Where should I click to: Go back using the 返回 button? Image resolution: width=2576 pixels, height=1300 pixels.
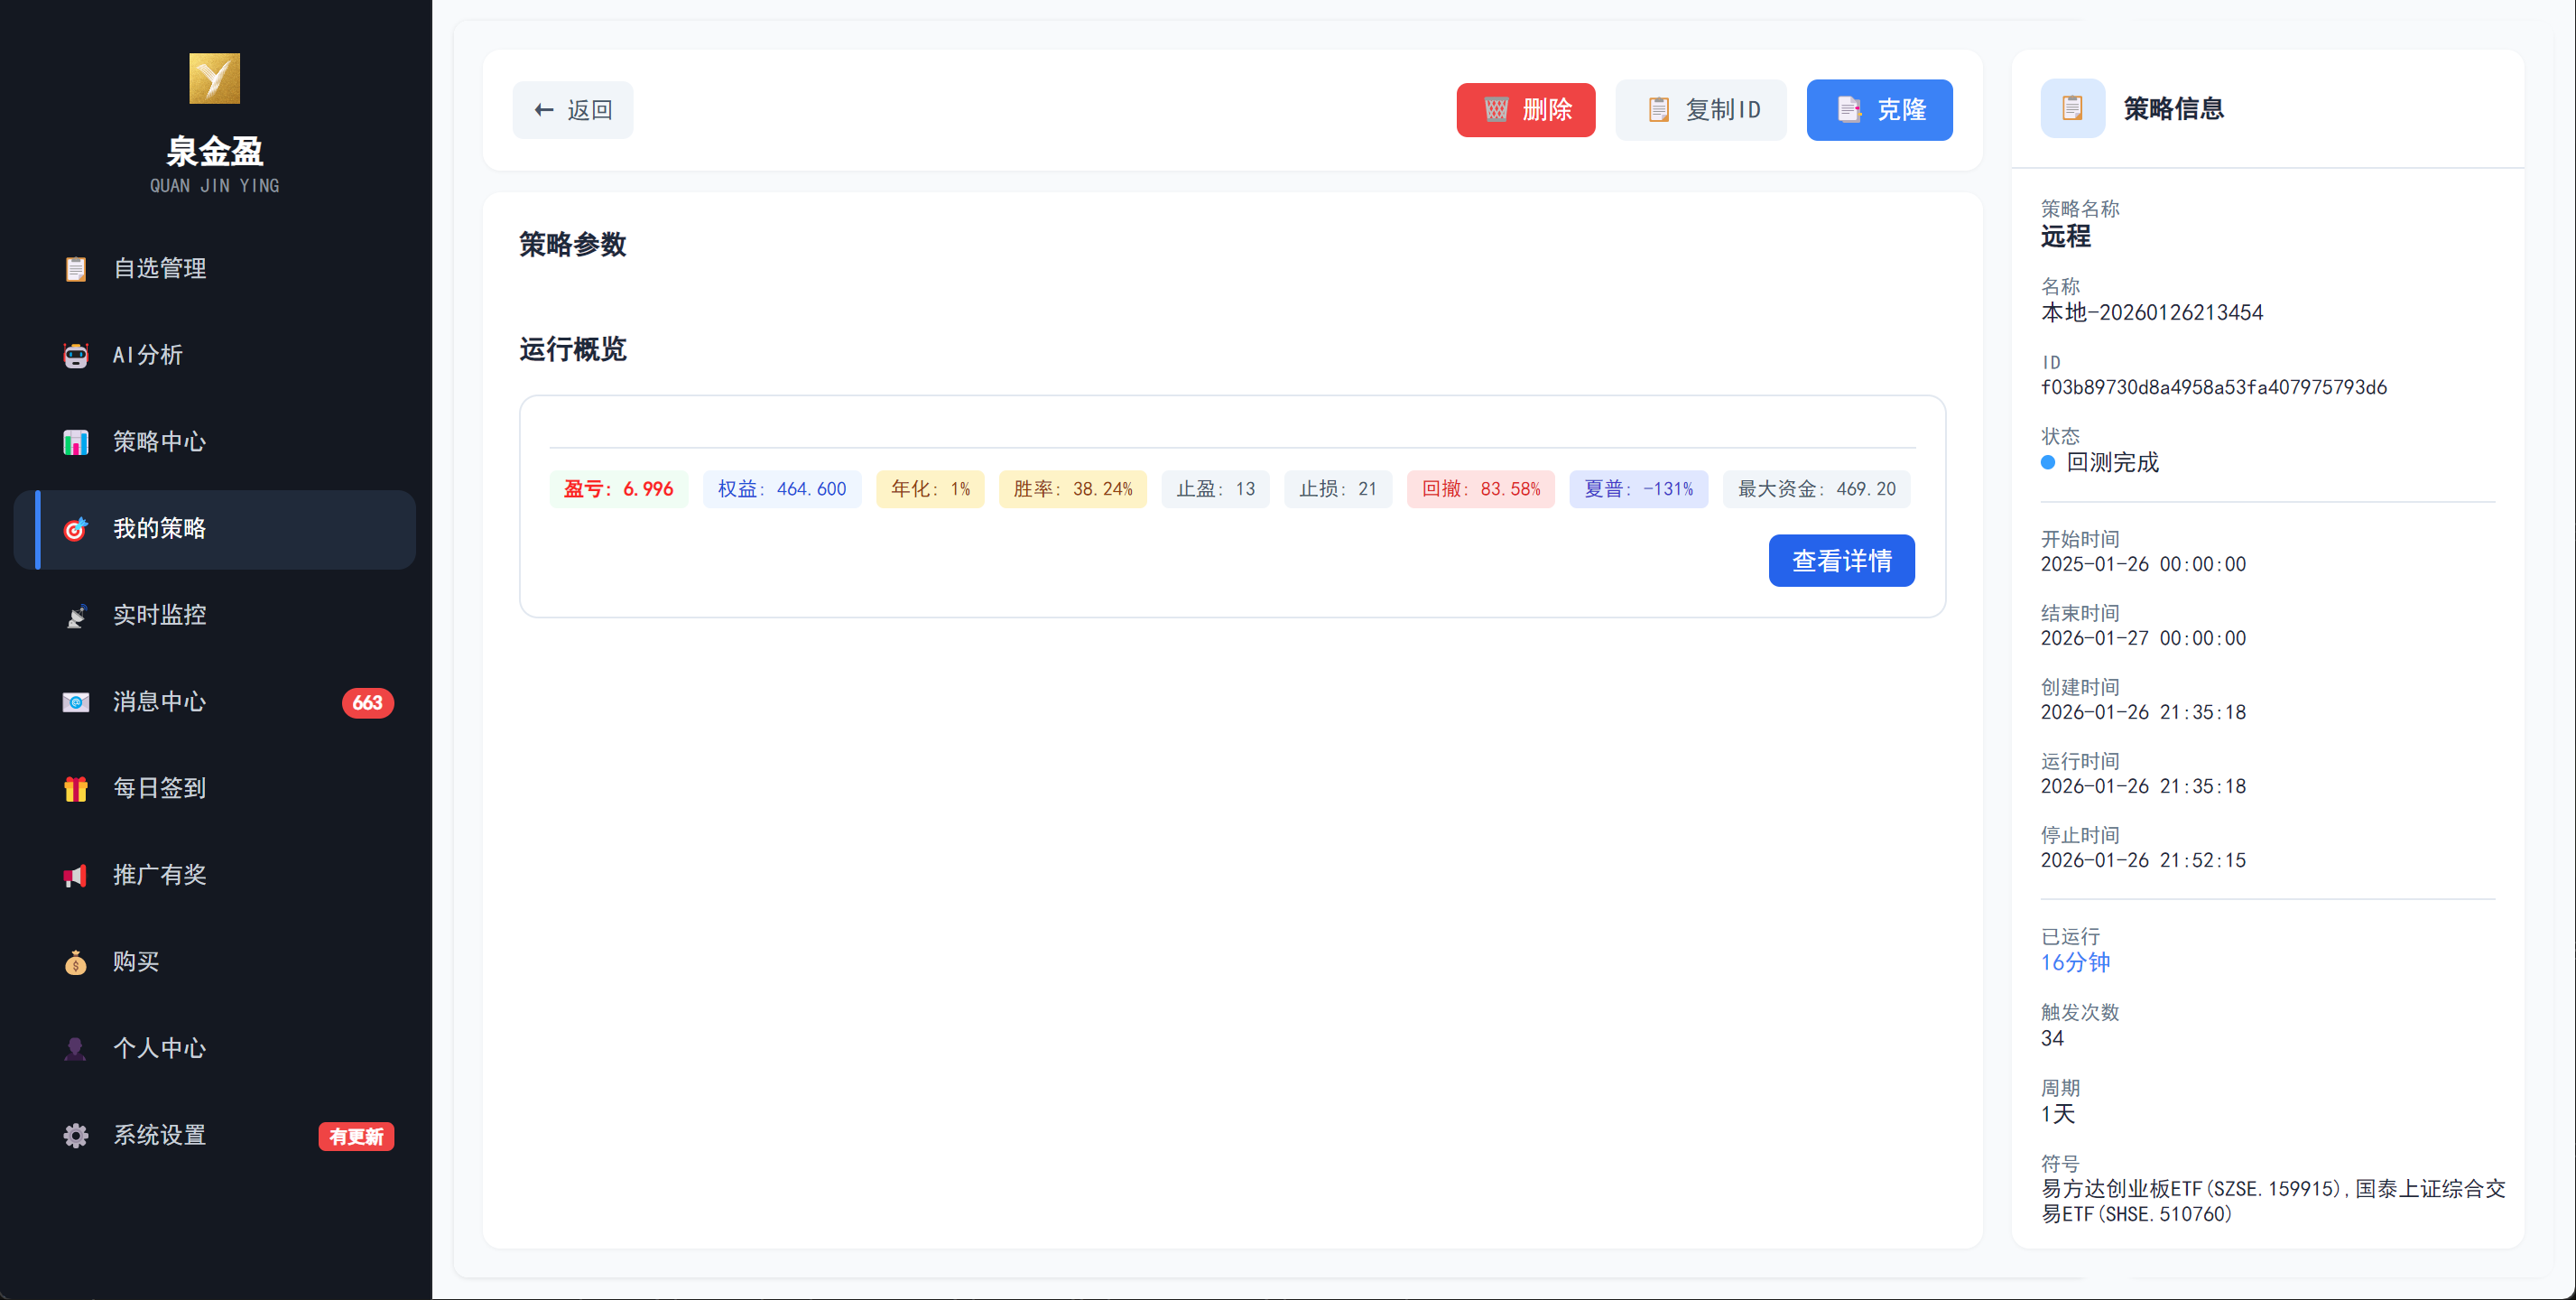573,110
